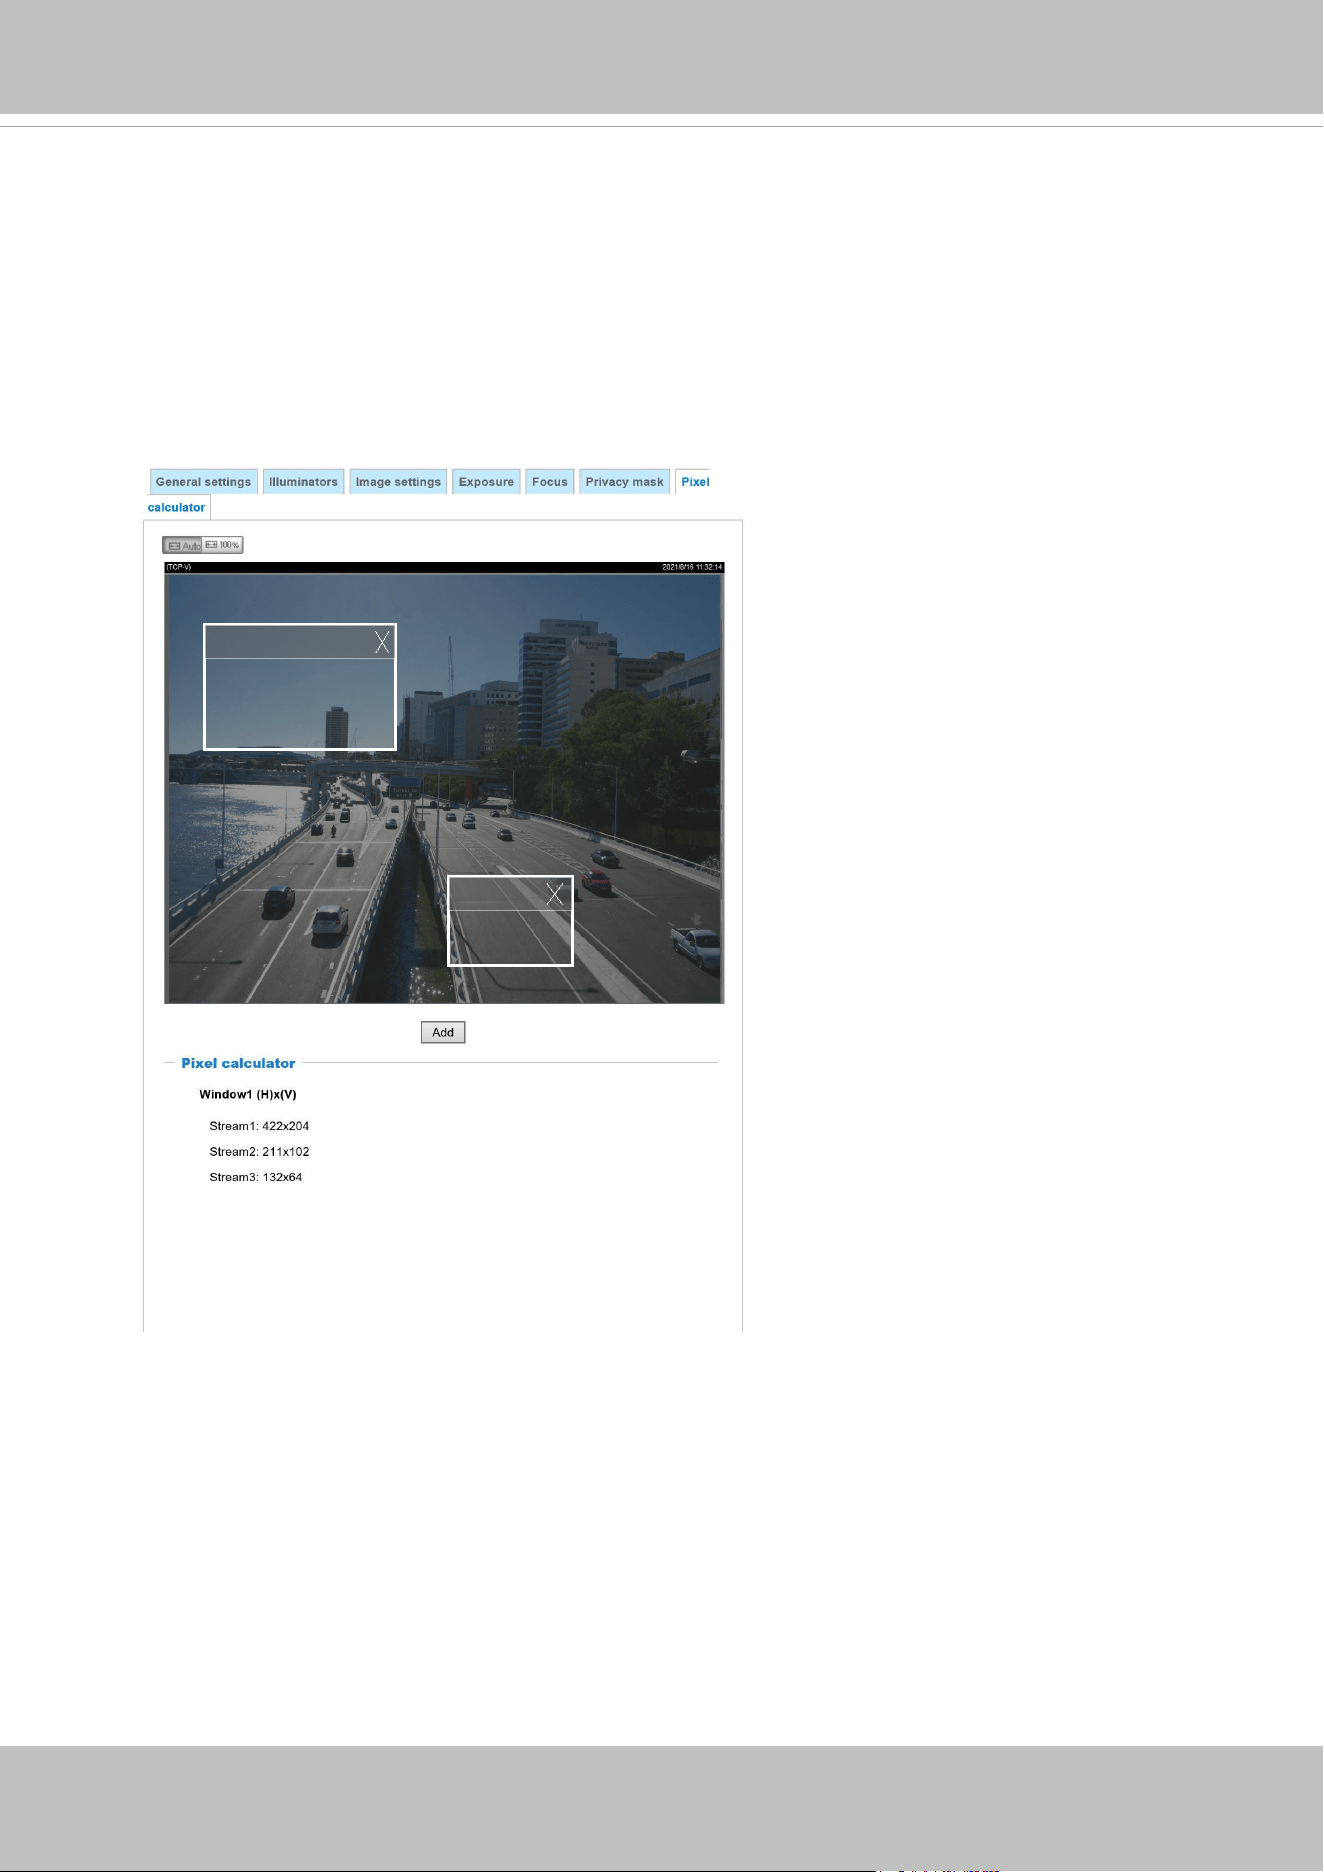Click the (TCP-V) label on video
The image size is (1324, 1872).
click(x=178, y=567)
